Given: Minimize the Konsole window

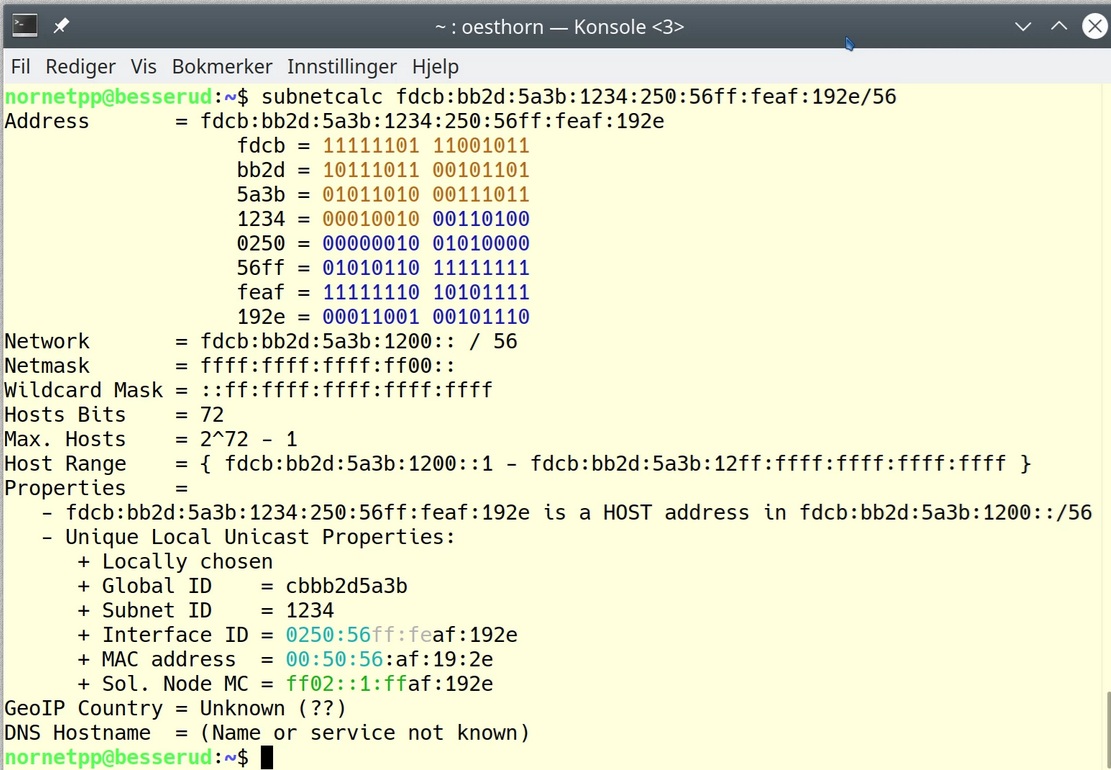Looking at the screenshot, I should [1022, 26].
